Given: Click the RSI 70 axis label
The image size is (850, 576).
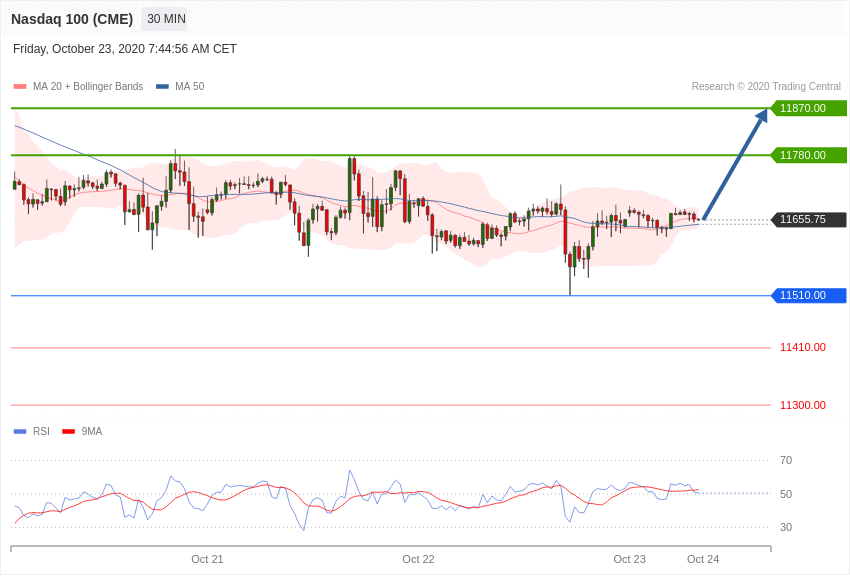Looking at the screenshot, I should pos(786,461).
